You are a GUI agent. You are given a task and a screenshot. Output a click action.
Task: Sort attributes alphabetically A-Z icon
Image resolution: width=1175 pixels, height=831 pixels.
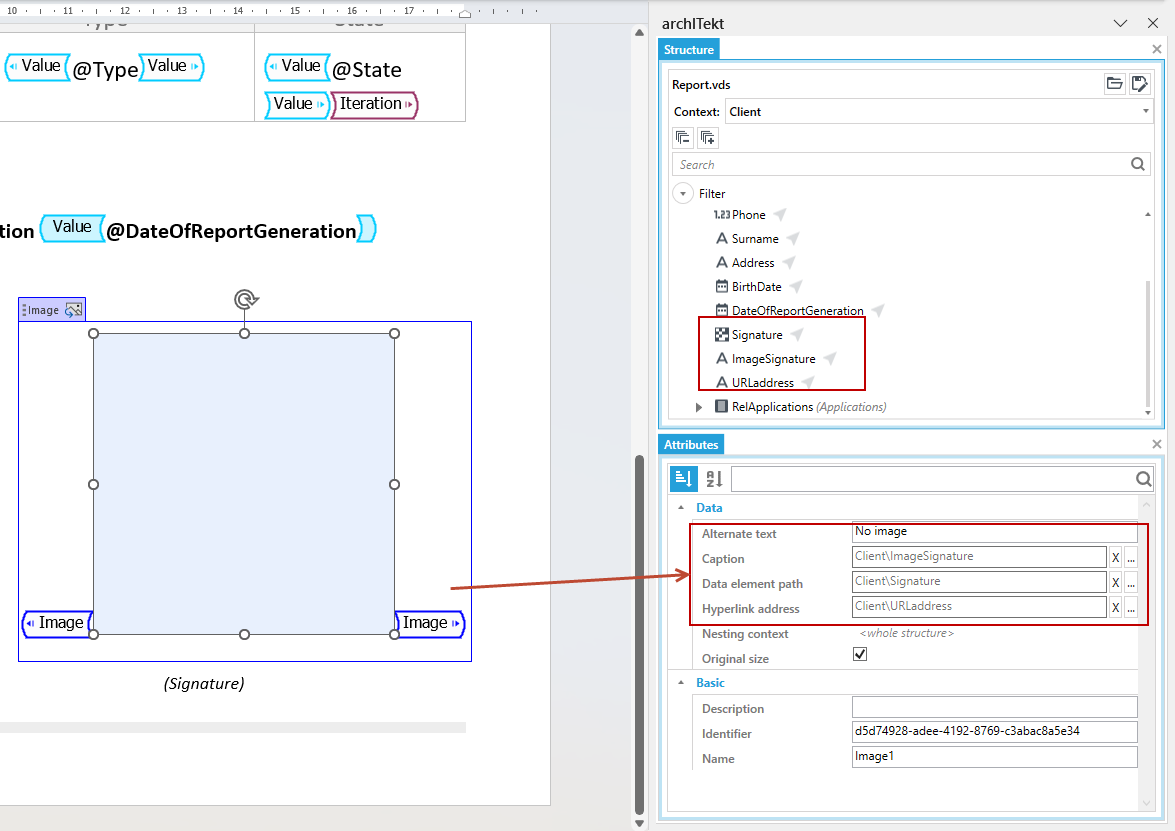click(714, 478)
